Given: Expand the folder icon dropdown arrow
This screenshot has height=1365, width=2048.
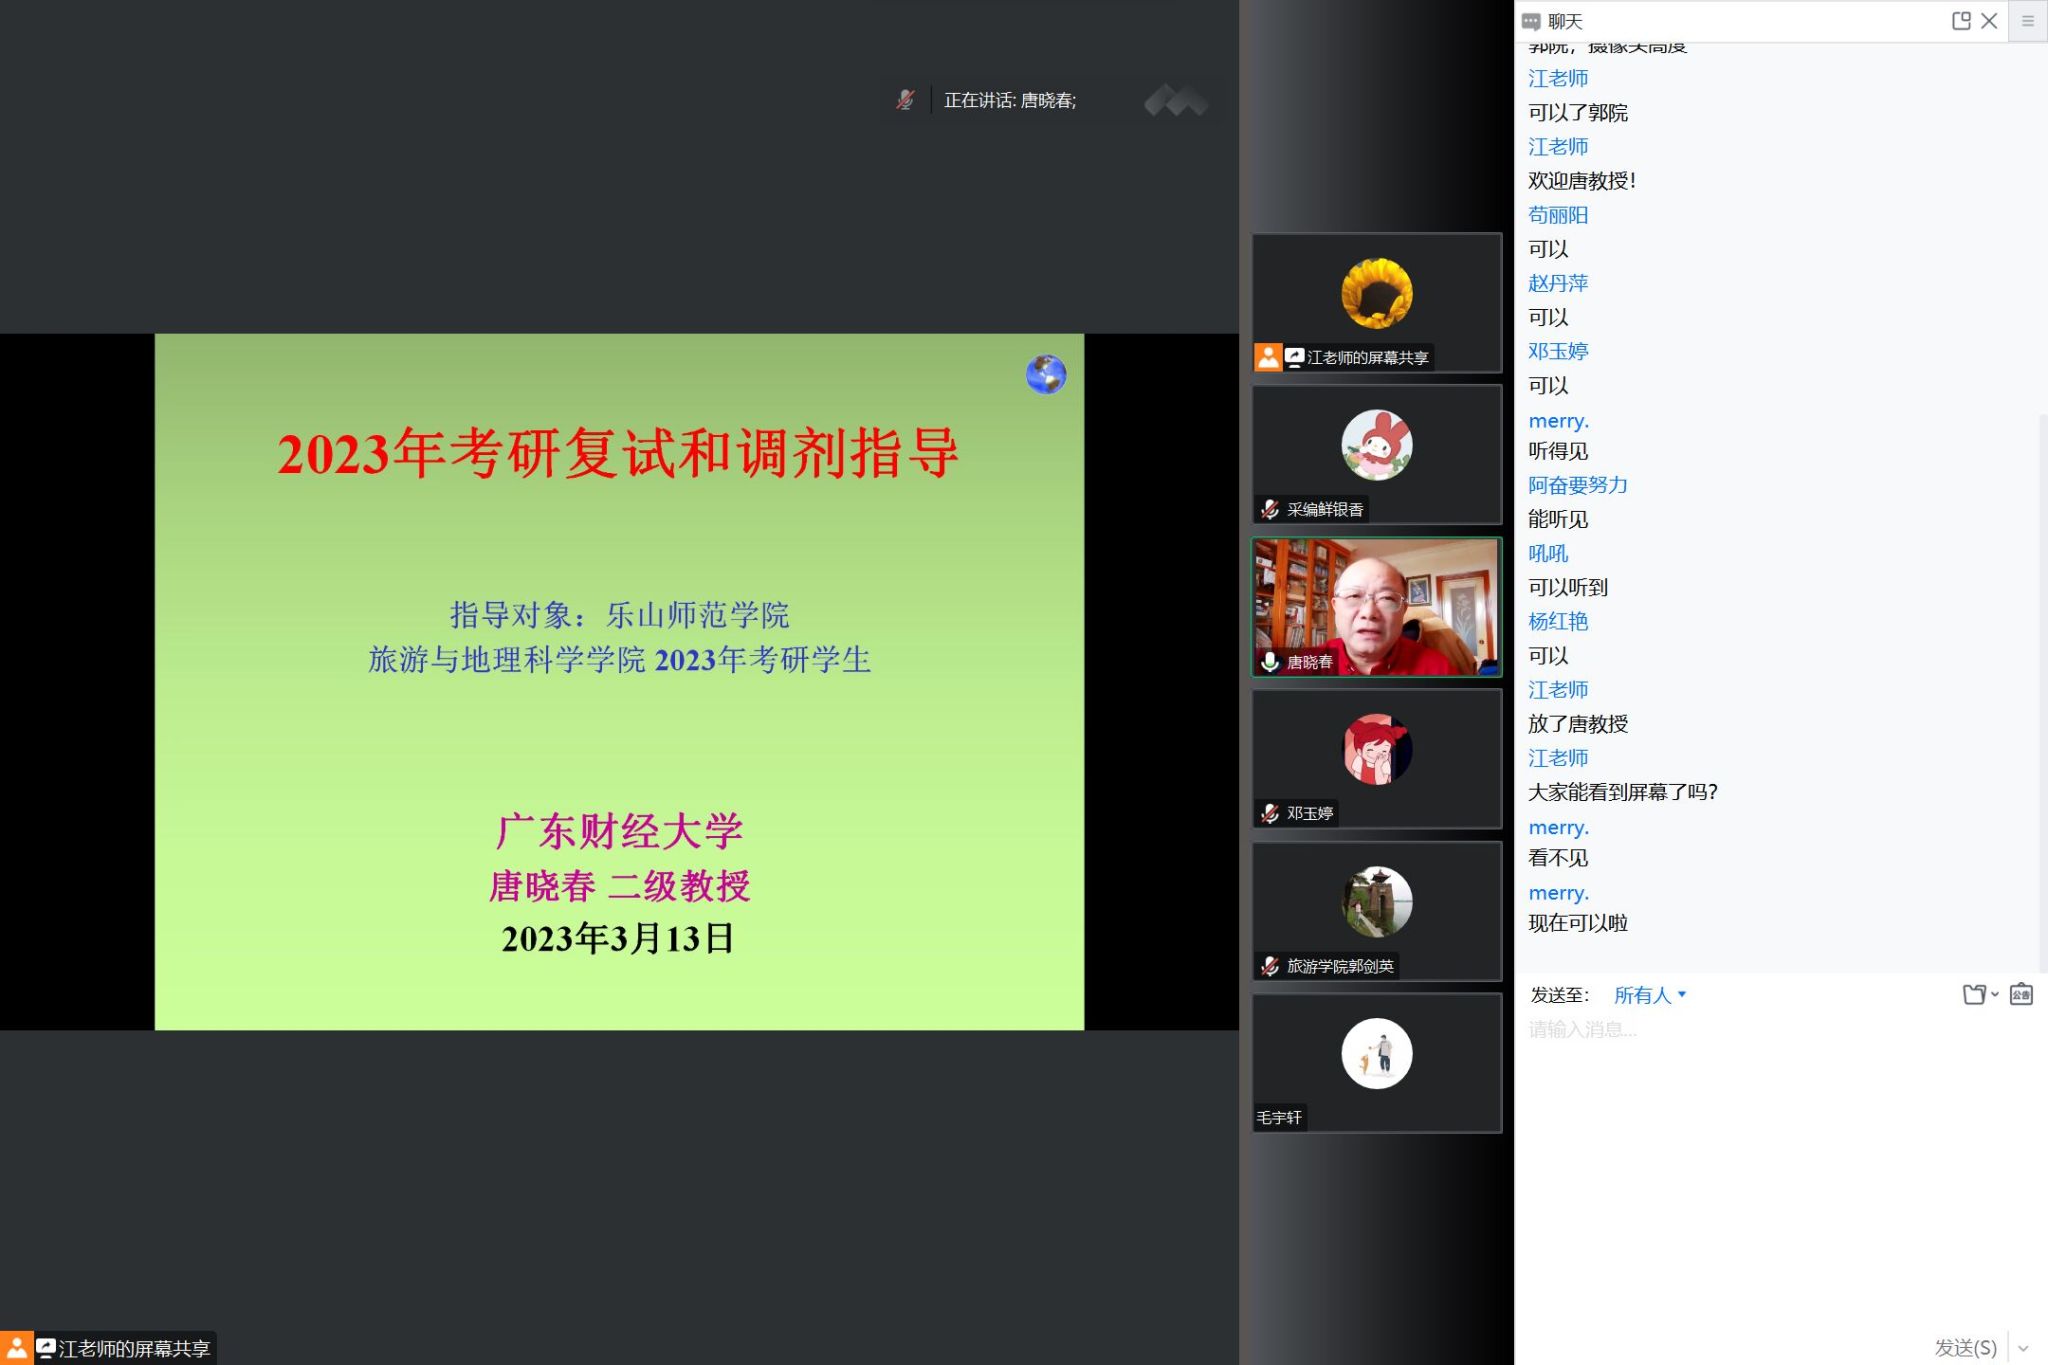Looking at the screenshot, I should [x=1995, y=994].
